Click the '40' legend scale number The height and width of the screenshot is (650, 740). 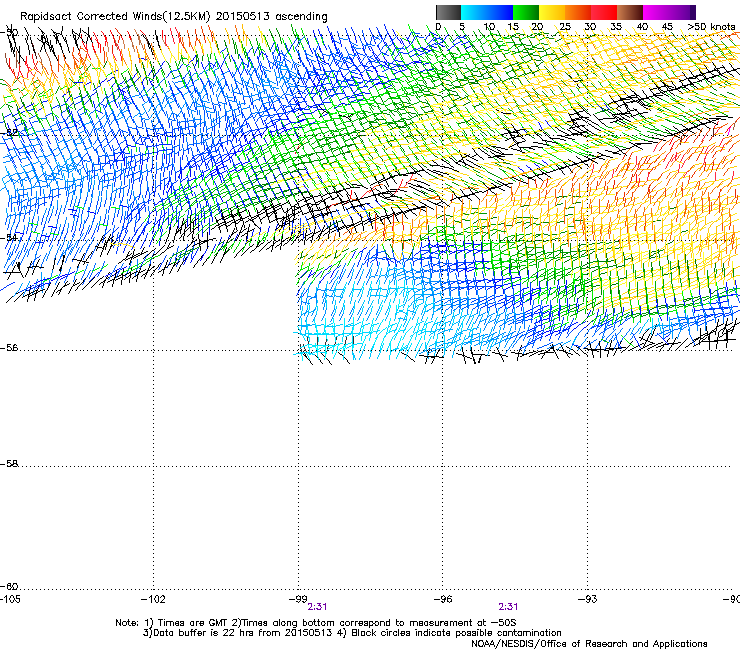coord(642,27)
